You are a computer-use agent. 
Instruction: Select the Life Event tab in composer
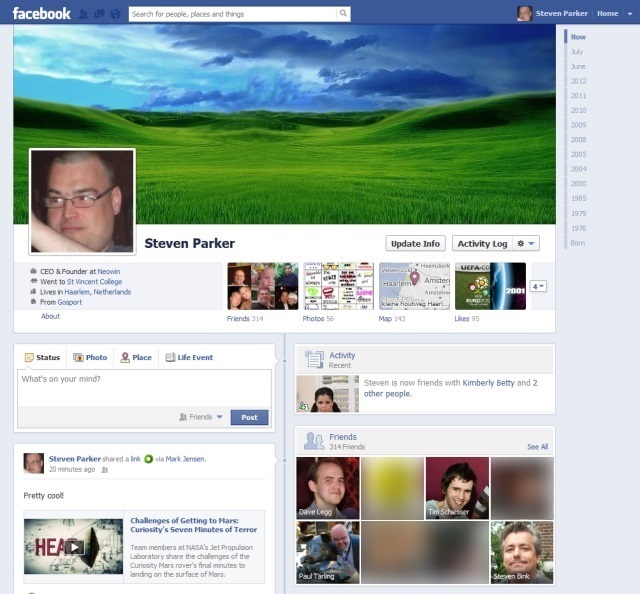point(189,357)
